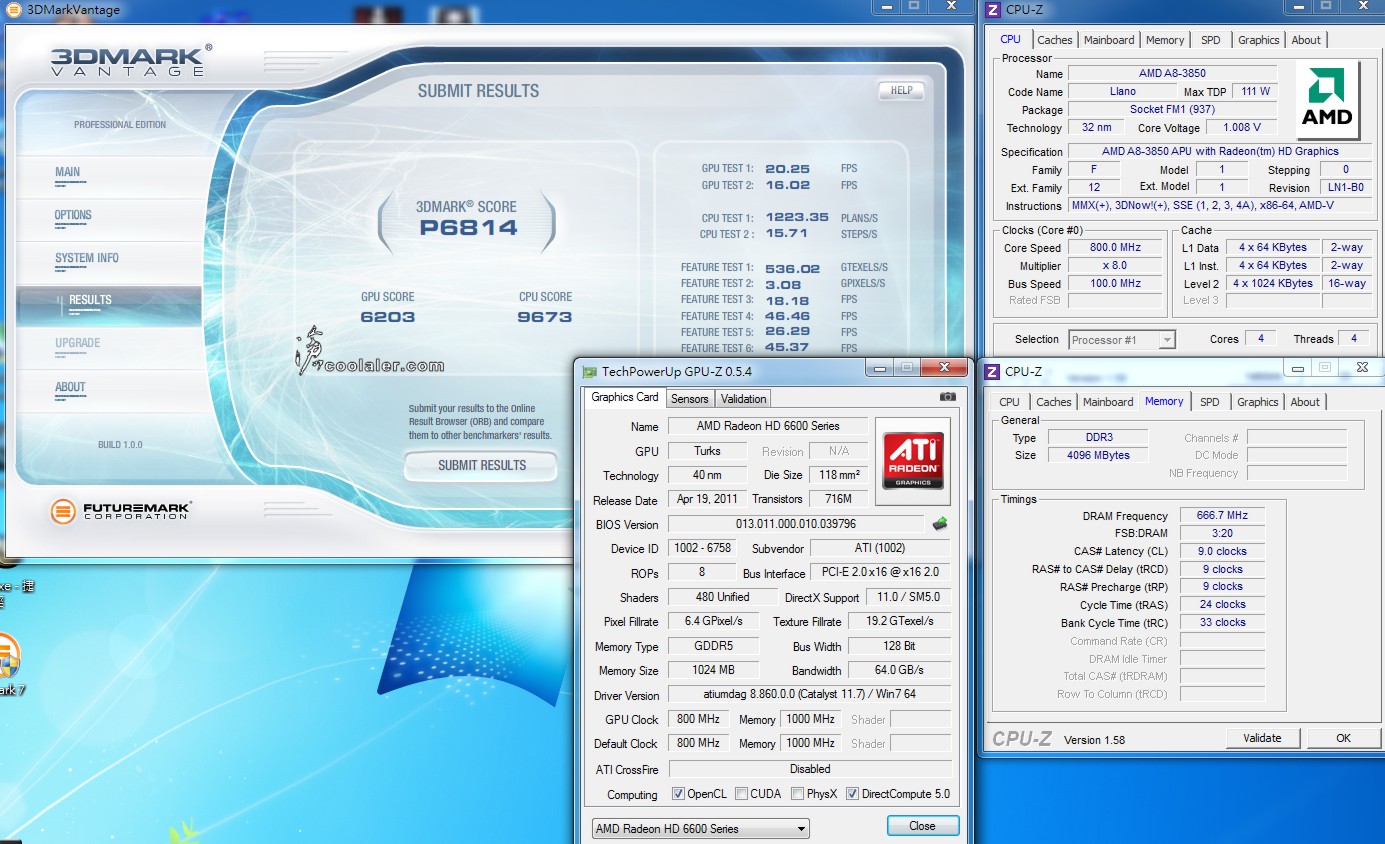
Task: Click the 3DMark score P6814
Action: point(468,228)
